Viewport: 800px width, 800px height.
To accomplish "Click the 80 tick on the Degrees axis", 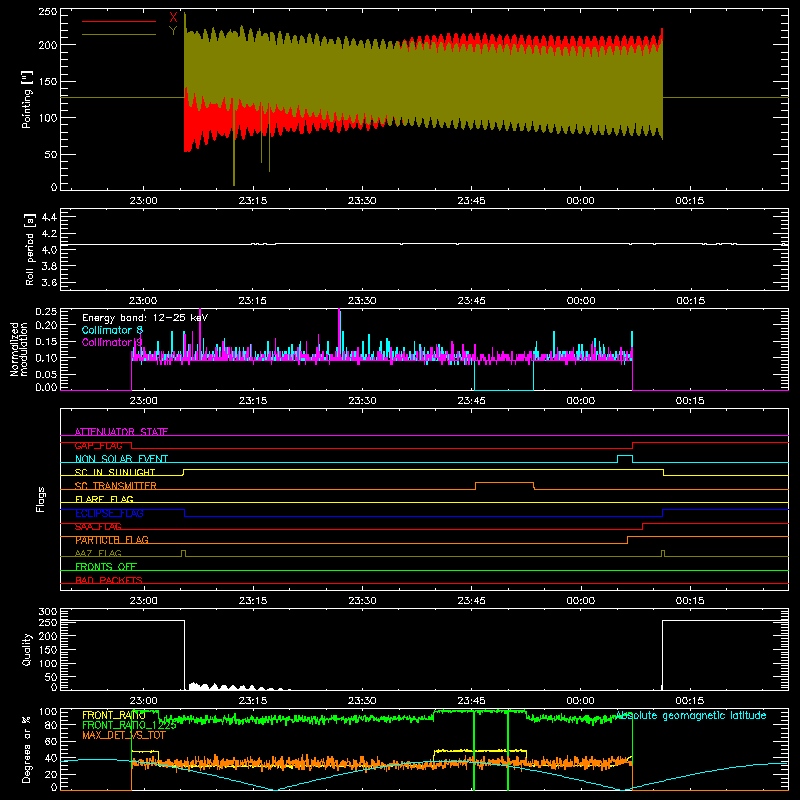I will point(51,725).
